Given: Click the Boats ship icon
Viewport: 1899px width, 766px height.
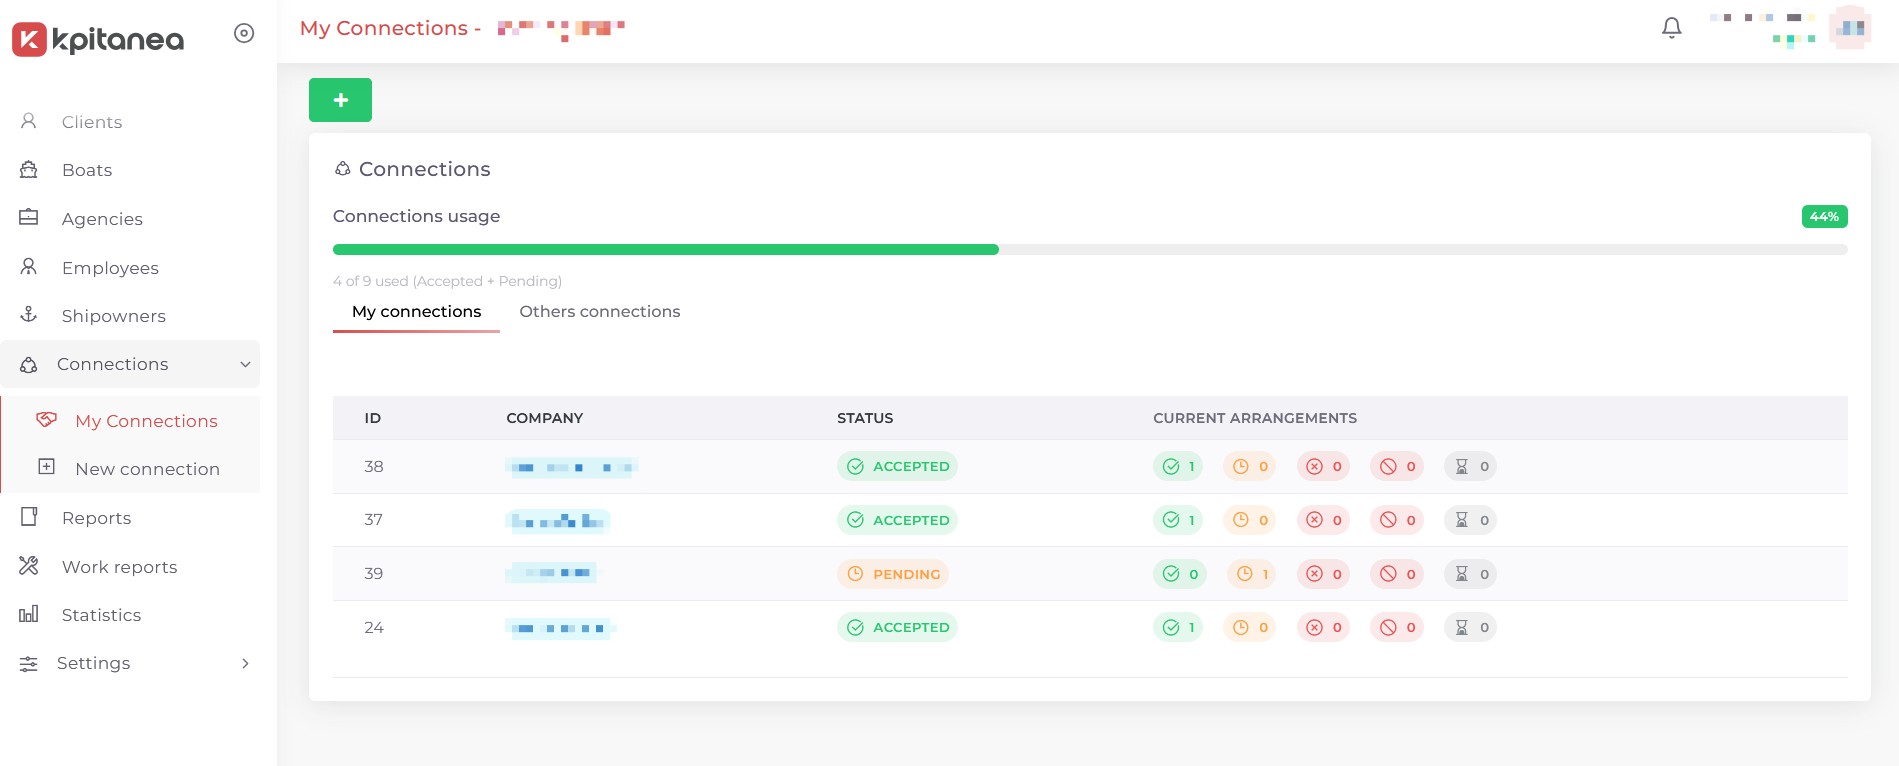Looking at the screenshot, I should 29,170.
